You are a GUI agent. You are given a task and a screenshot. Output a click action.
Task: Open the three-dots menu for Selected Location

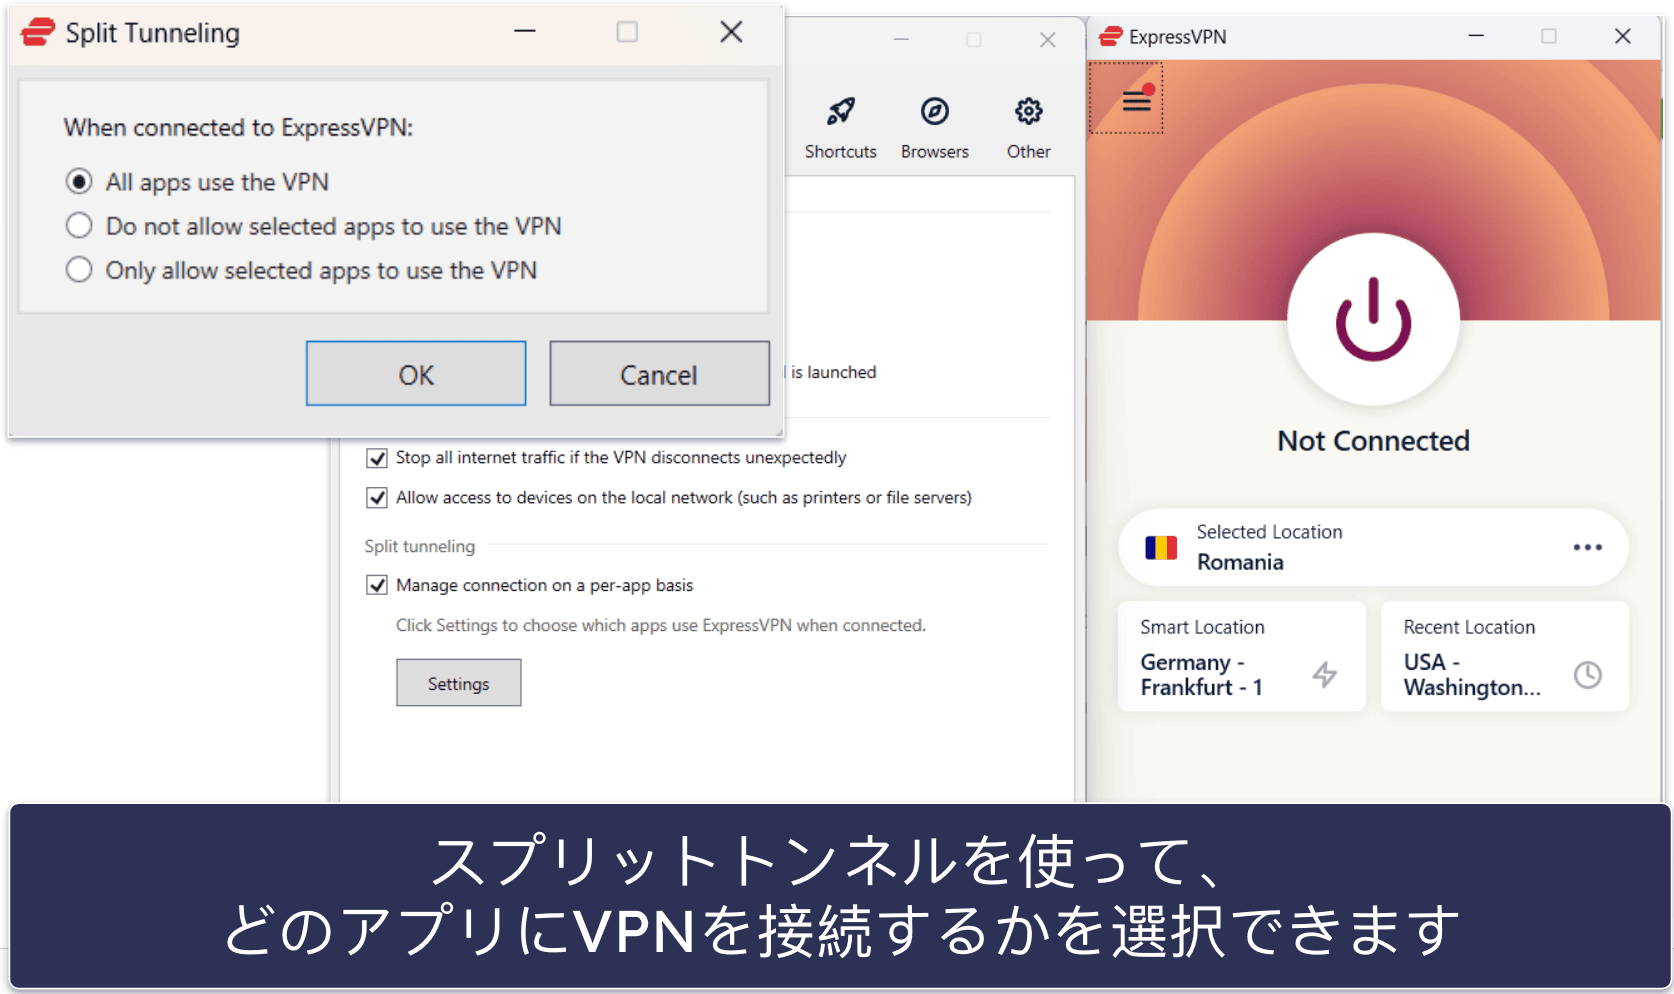(1587, 547)
